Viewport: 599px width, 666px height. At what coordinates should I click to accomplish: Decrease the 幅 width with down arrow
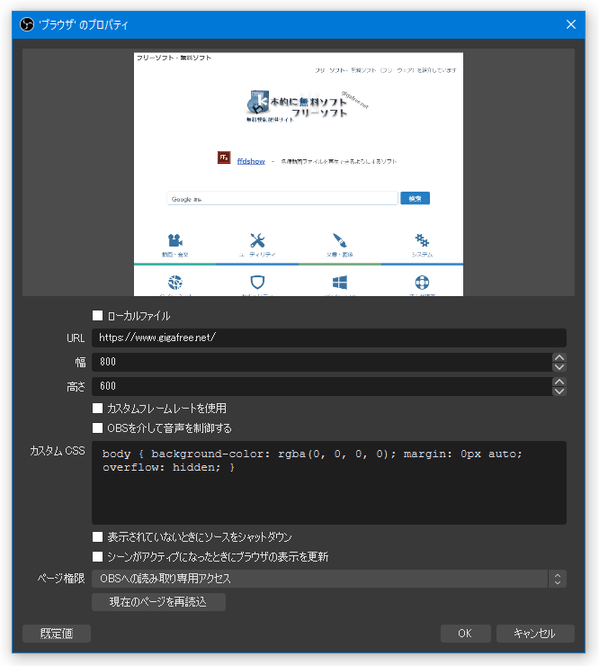[x=559, y=367]
